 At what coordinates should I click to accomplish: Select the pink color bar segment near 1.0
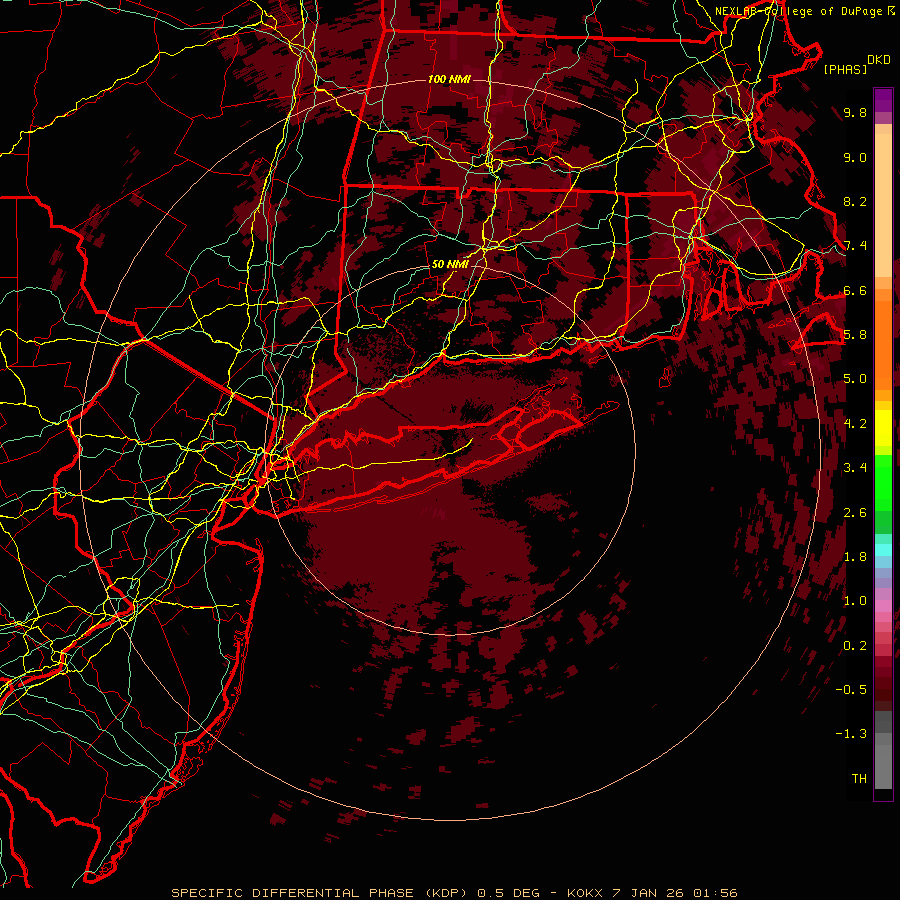point(883,606)
